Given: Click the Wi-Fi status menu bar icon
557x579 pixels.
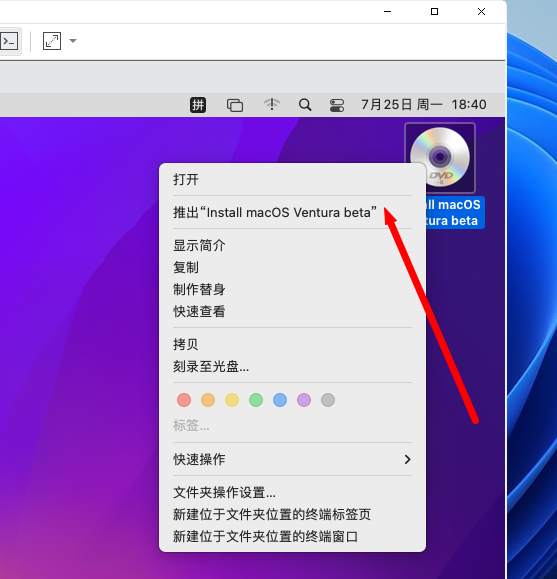Looking at the screenshot, I should [x=272, y=105].
